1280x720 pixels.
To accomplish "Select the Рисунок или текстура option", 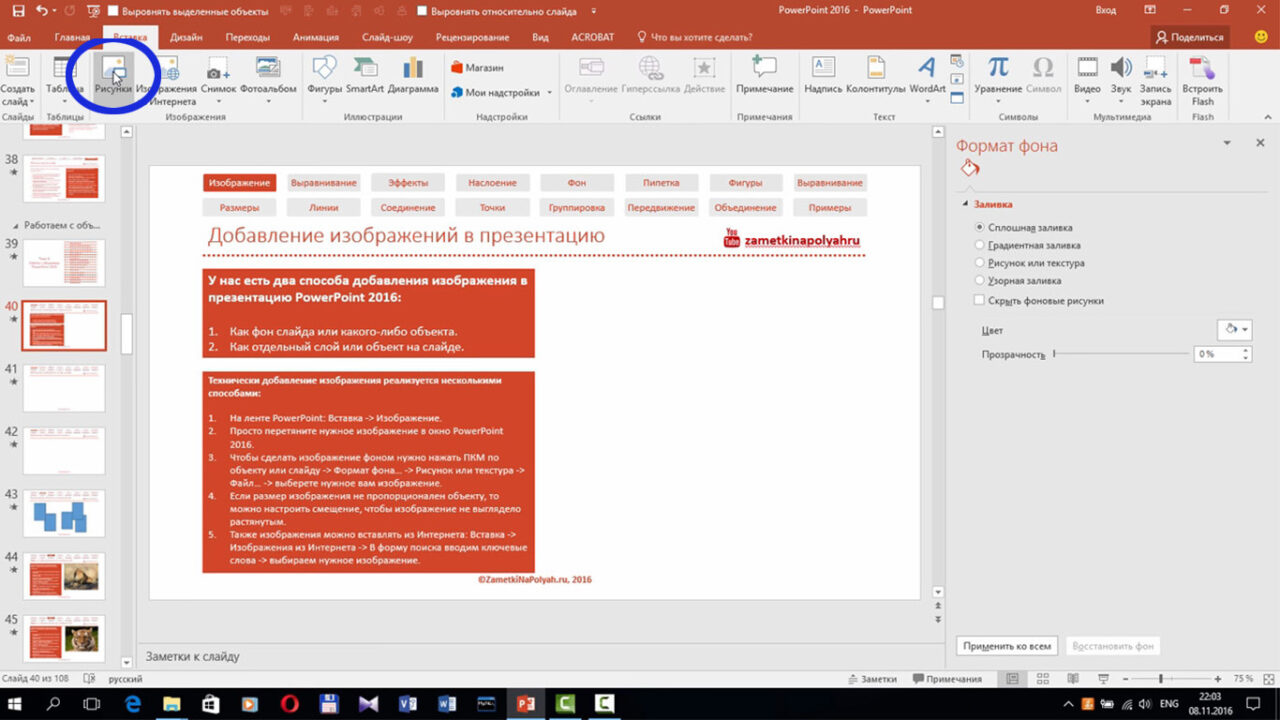I will pos(980,263).
